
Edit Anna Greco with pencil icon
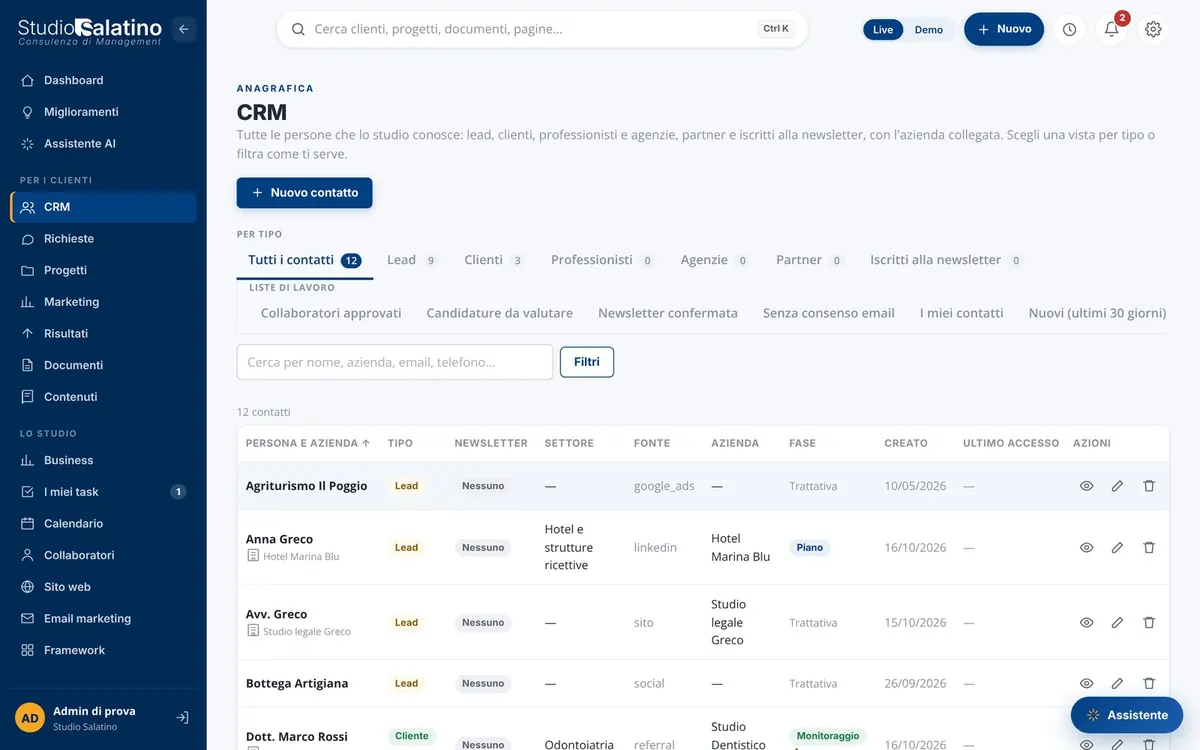pos(1117,547)
